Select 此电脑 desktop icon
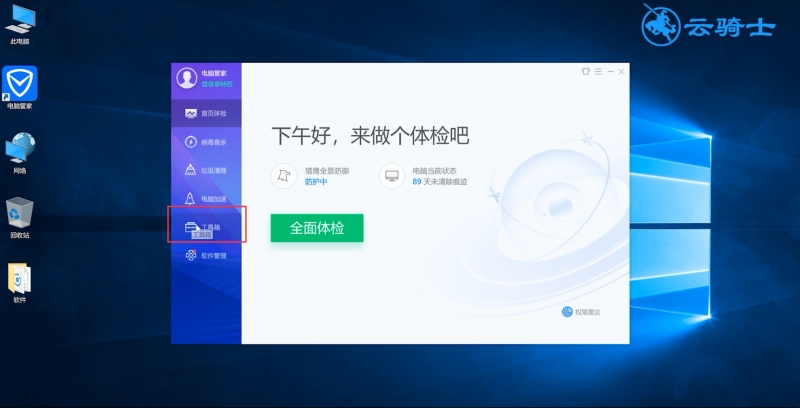The width and height of the screenshot is (800, 408). pyautogui.click(x=20, y=24)
